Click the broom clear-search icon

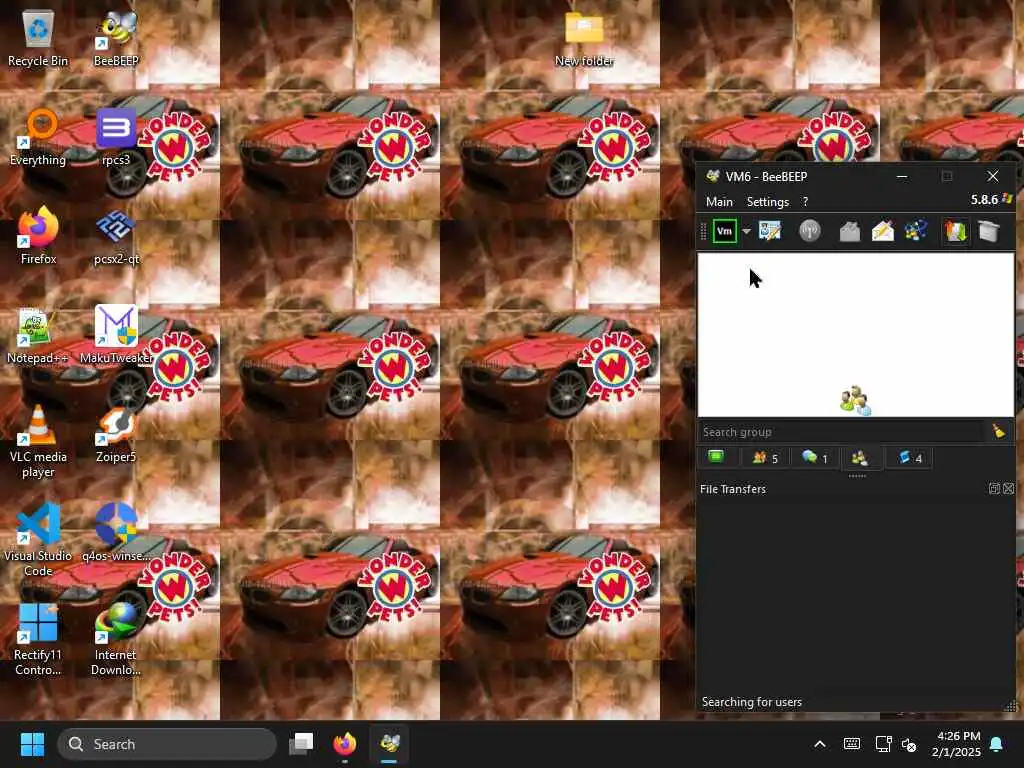coord(999,431)
